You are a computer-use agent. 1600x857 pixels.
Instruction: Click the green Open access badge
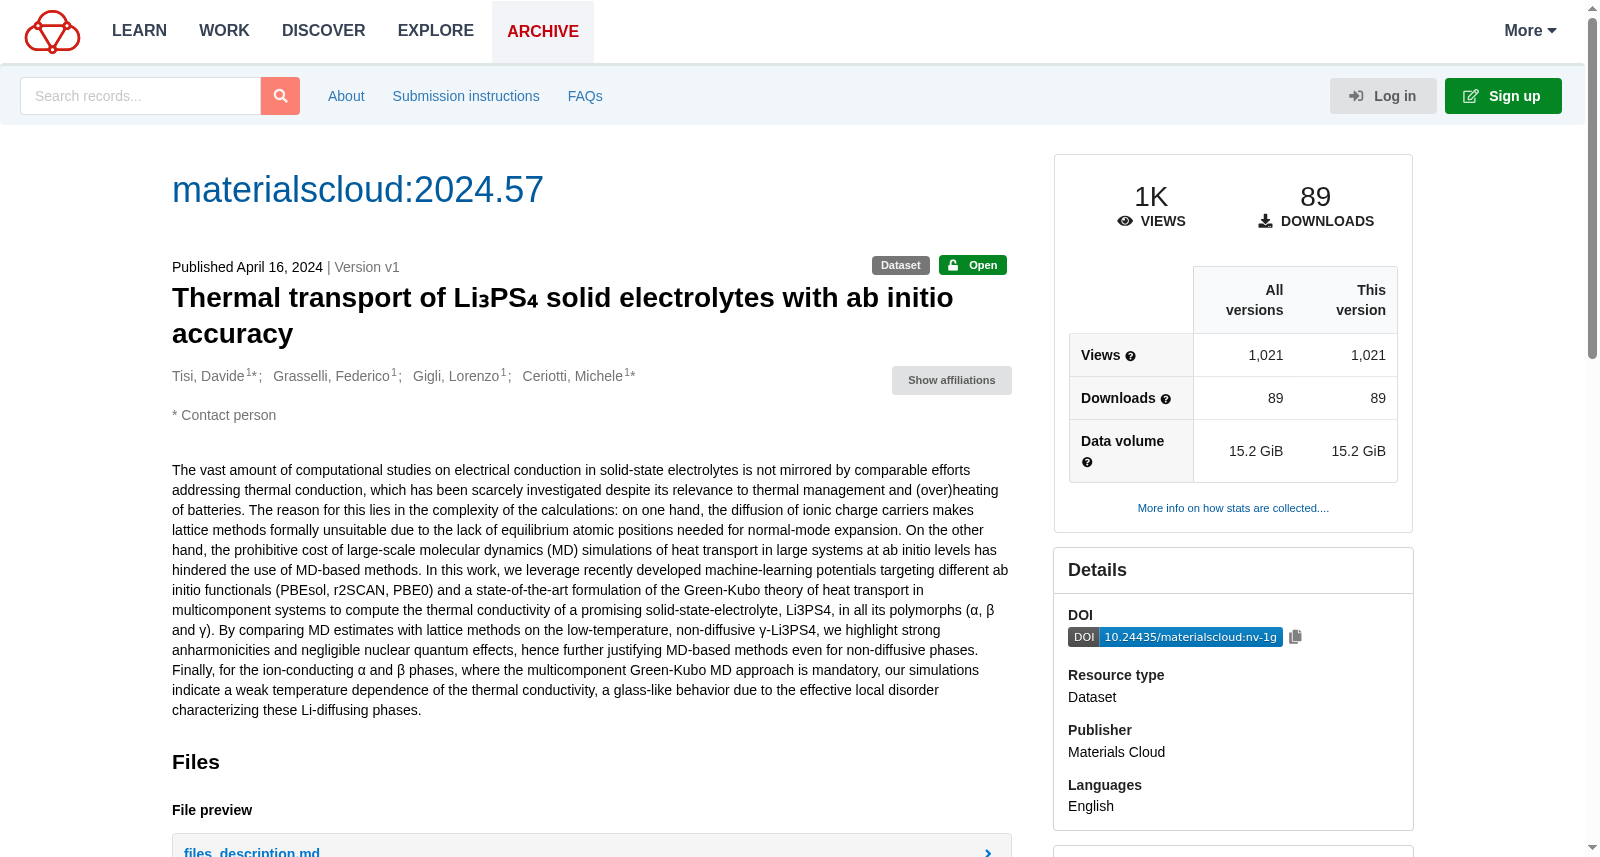point(972,265)
